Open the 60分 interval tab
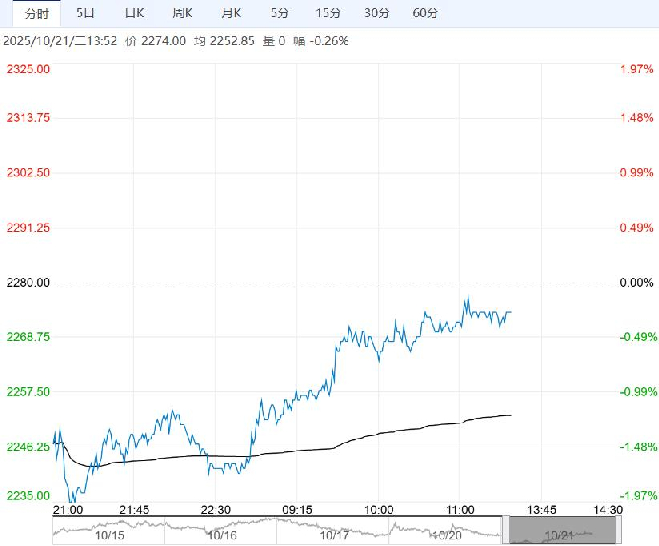The height and width of the screenshot is (546, 659). click(x=425, y=13)
